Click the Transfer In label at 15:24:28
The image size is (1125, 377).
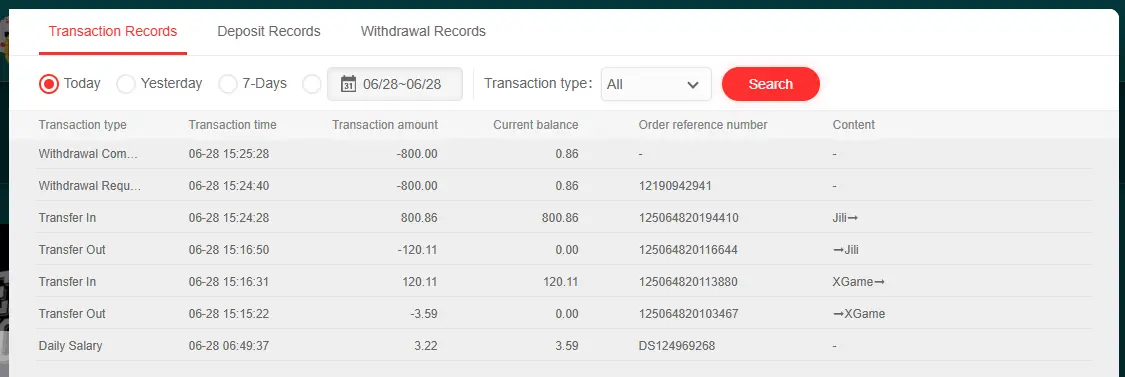[x=67, y=218]
